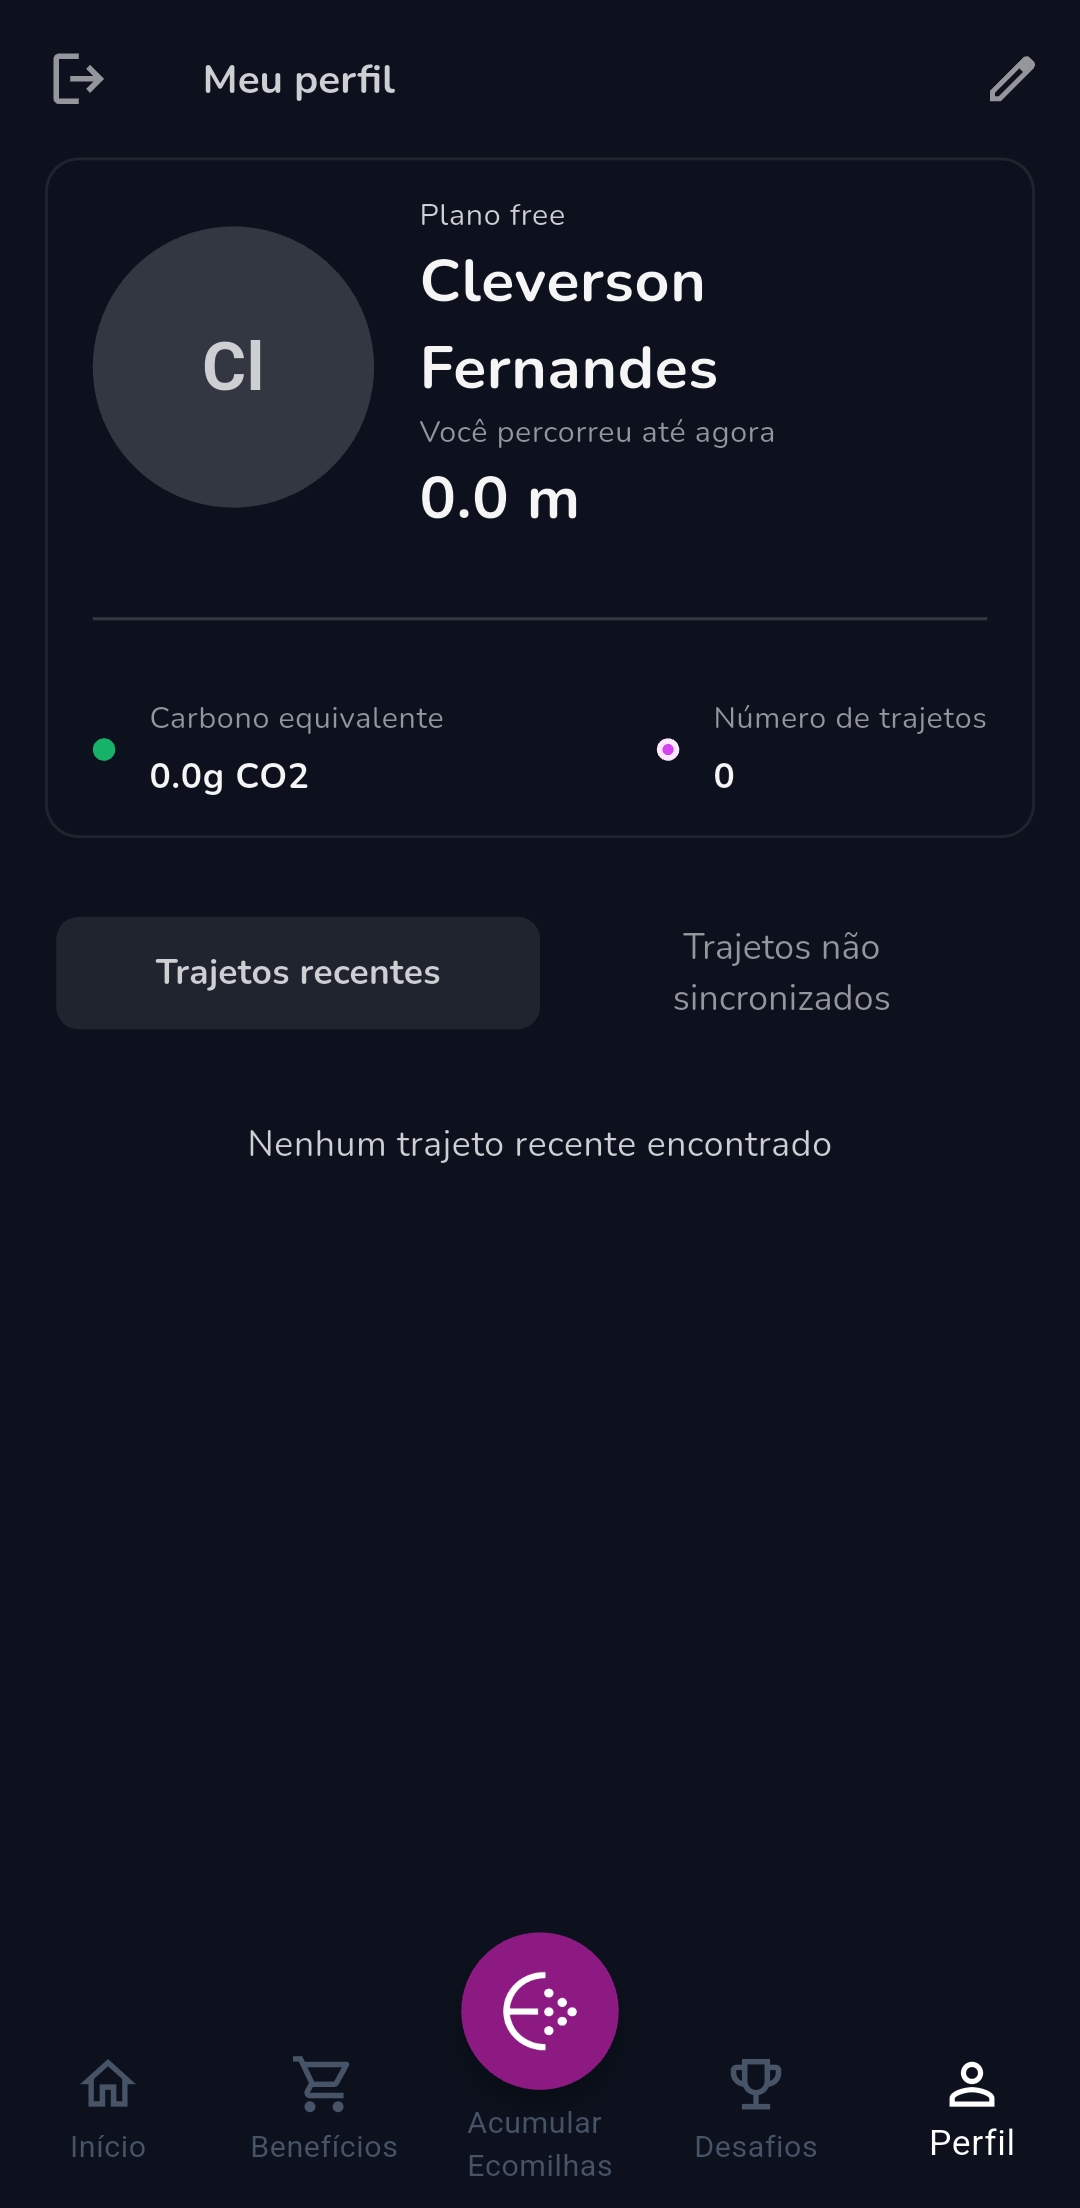
Task: Open Benefícios shopping cart icon
Action: click(x=324, y=2084)
